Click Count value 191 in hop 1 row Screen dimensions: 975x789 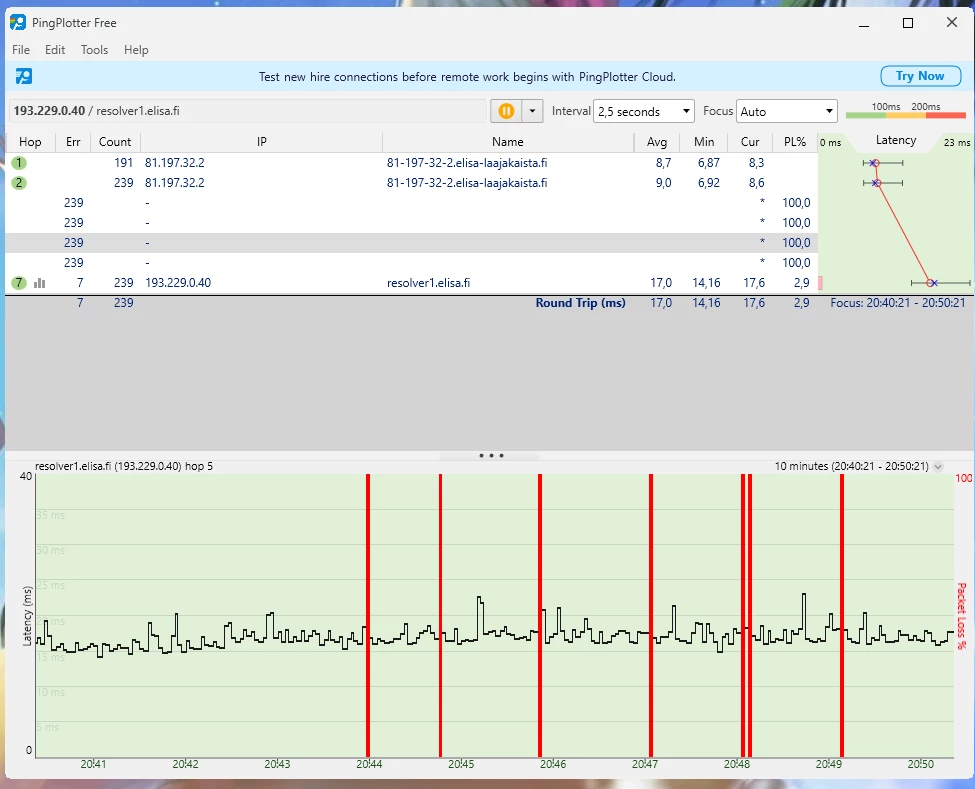tap(123, 163)
